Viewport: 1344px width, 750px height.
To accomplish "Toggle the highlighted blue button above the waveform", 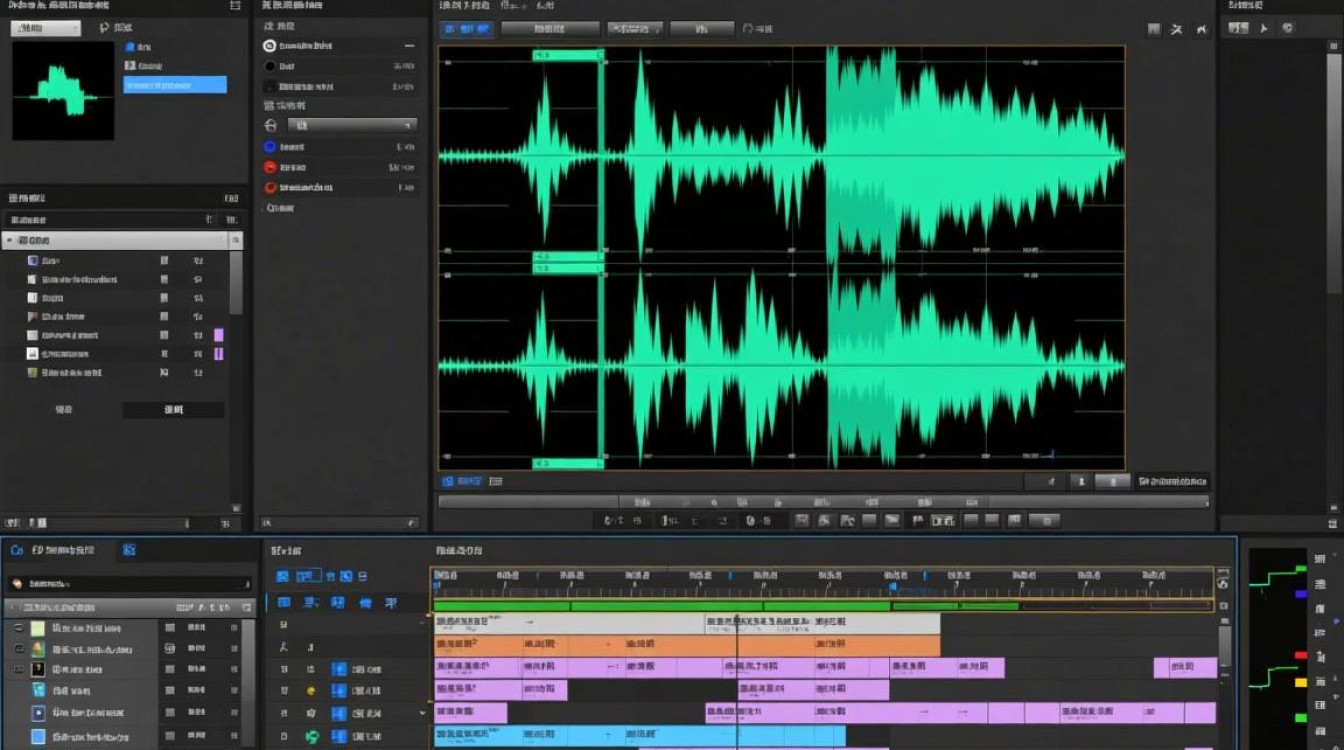I will pyautogui.click(x=467, y=30).
